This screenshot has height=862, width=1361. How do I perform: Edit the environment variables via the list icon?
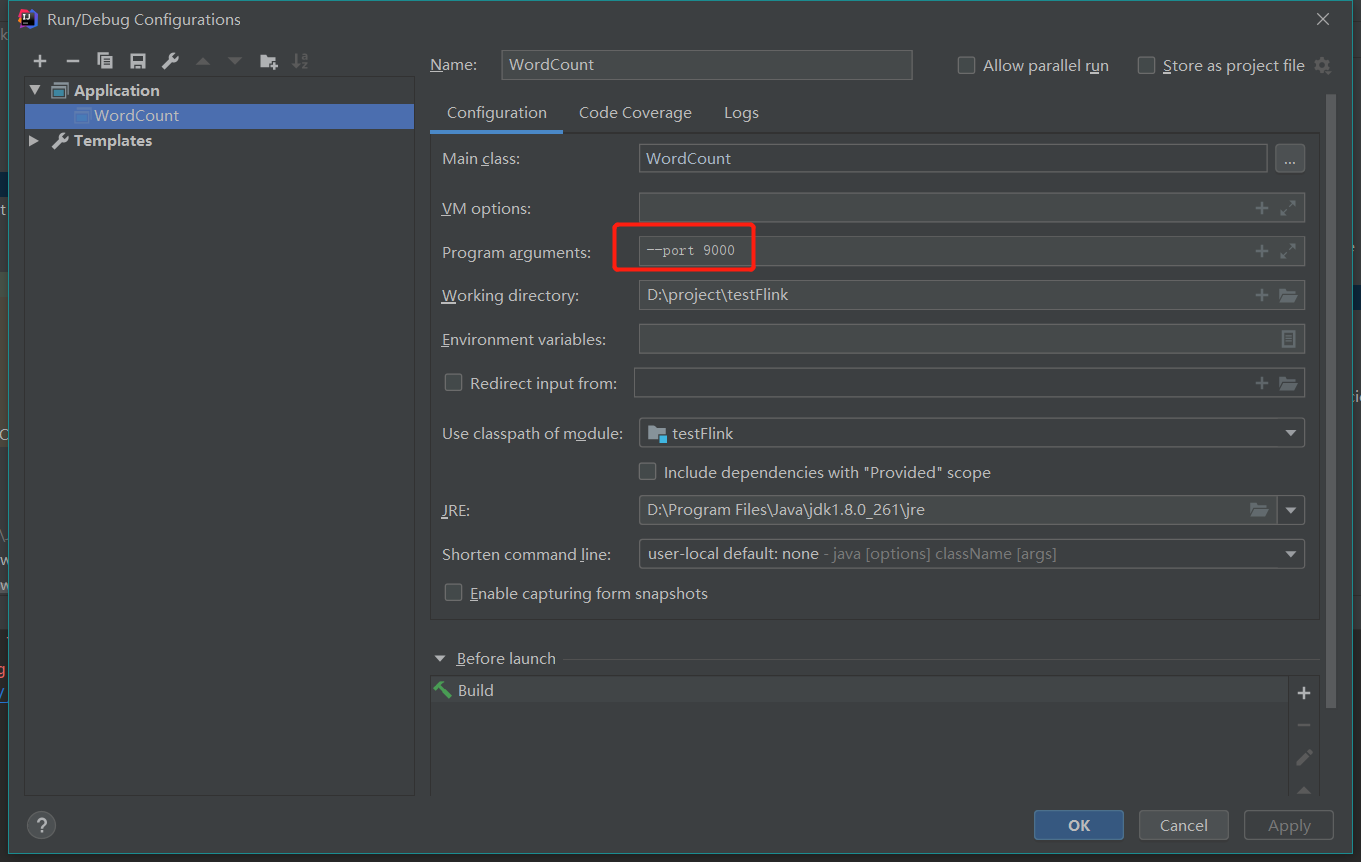[1289, 339]
